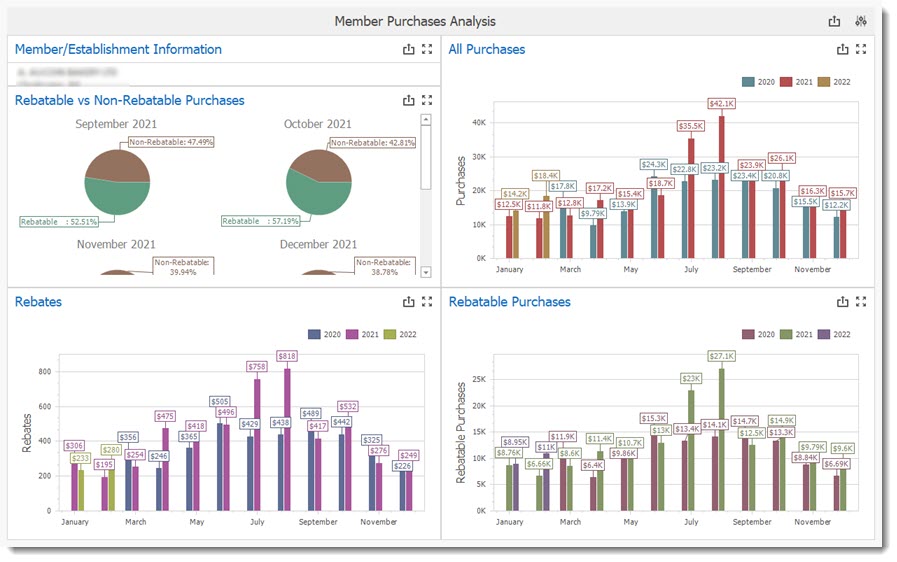Screen dimensions: 897x562
Task: Maximize the Member/Establishment Information panel
Action: tap(427, 49)
